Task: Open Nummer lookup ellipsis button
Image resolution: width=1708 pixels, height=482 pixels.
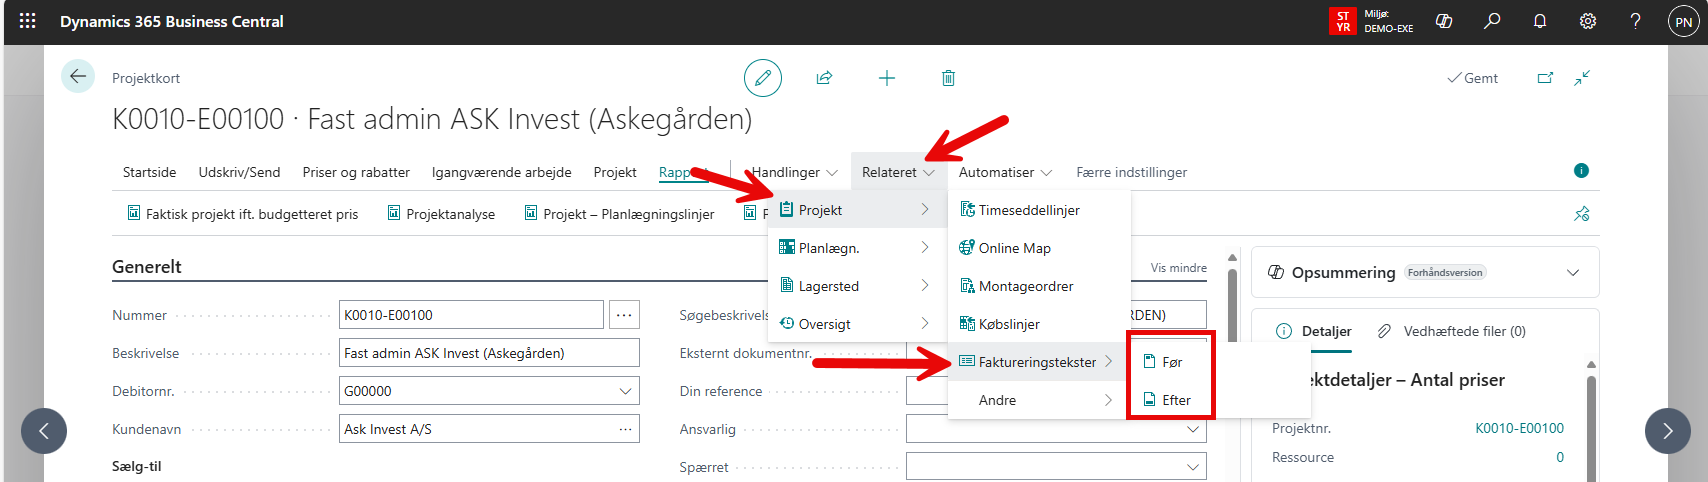Action: [x=624, y=315]
